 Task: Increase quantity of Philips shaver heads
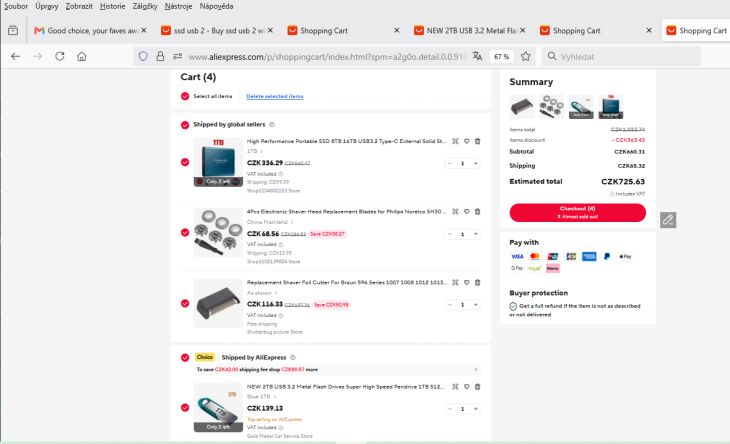pos(475,234)
